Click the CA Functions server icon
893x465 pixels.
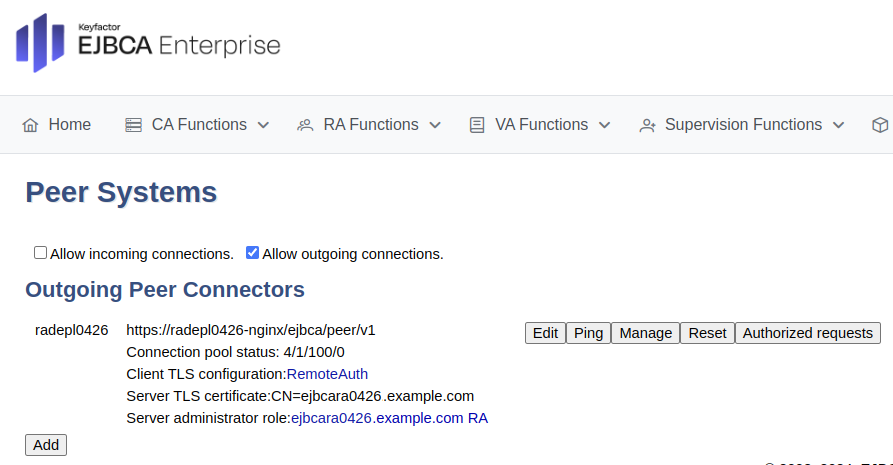coord(133,125)
